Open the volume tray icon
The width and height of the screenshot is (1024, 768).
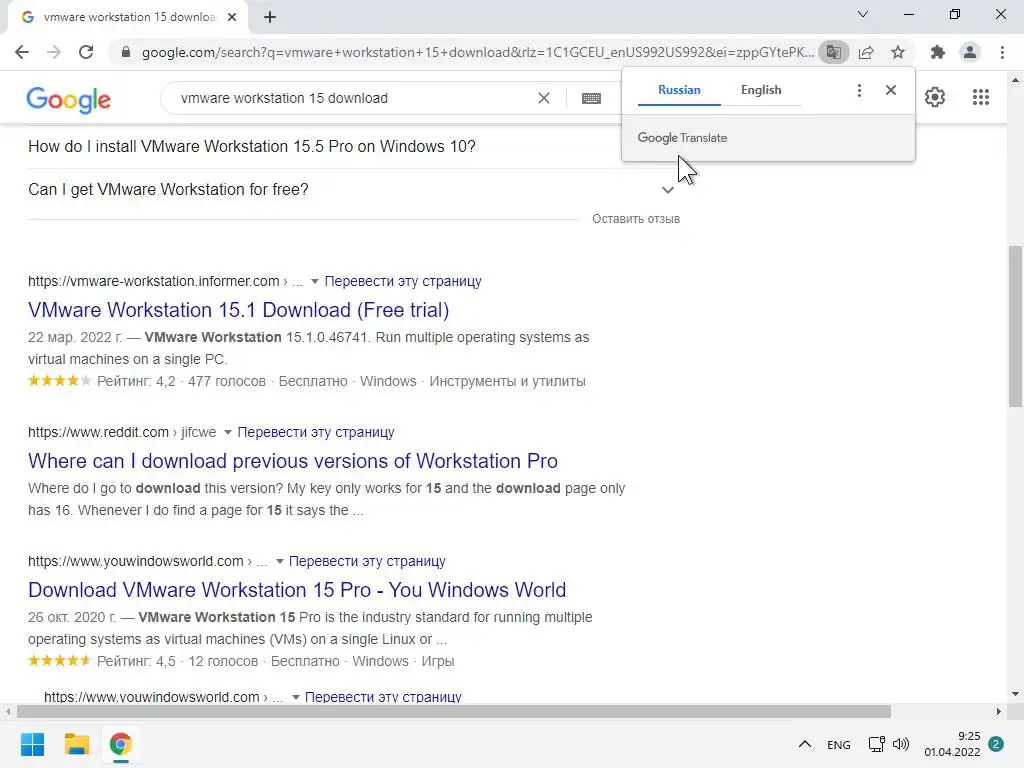pos(901,744)
